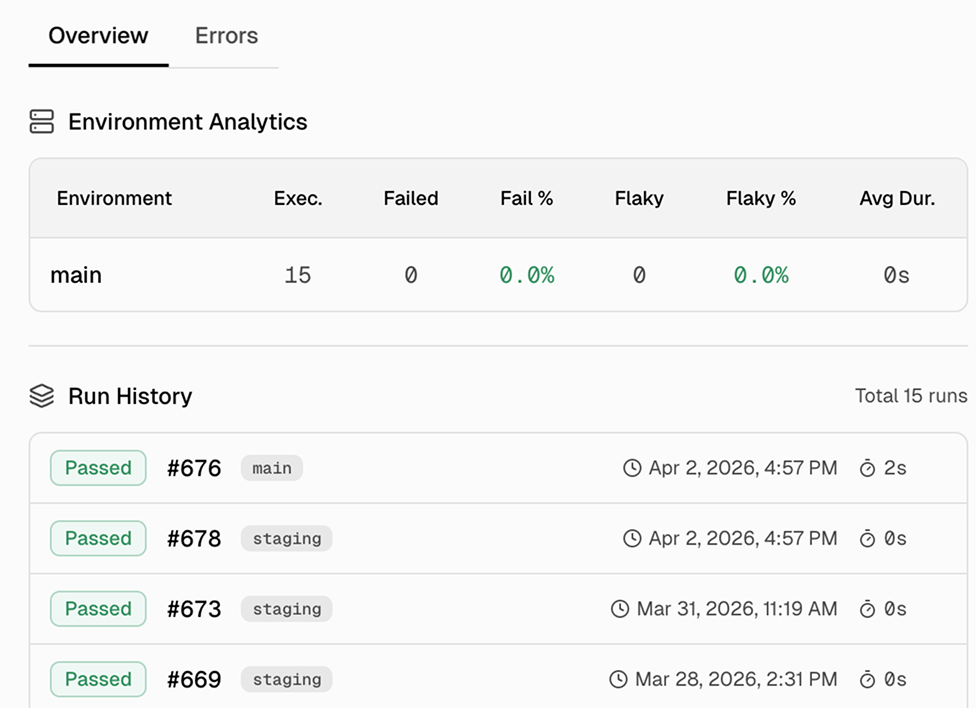Click the Passed badge for run #673
This screenshot has width=976, height=708.
[98, 608]
